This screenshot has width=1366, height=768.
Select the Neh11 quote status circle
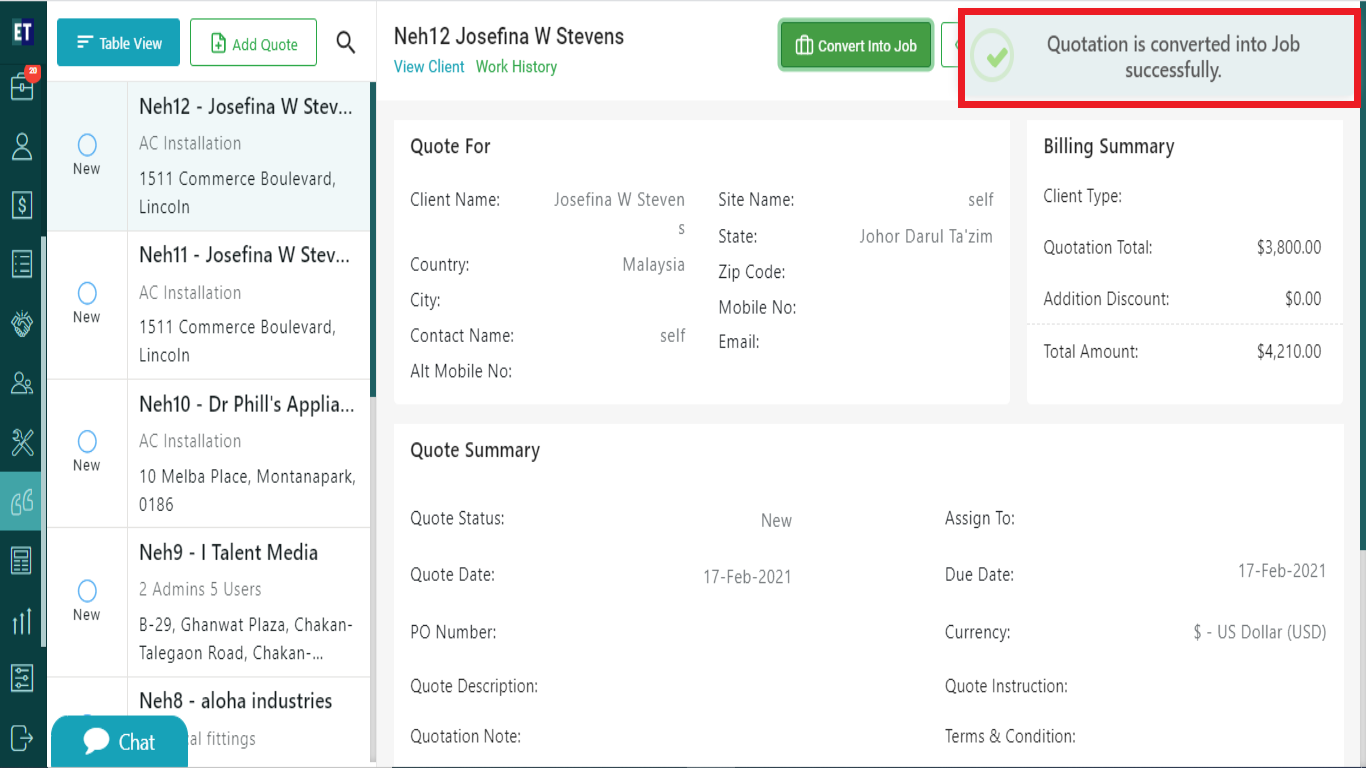(x=87, y=293)
